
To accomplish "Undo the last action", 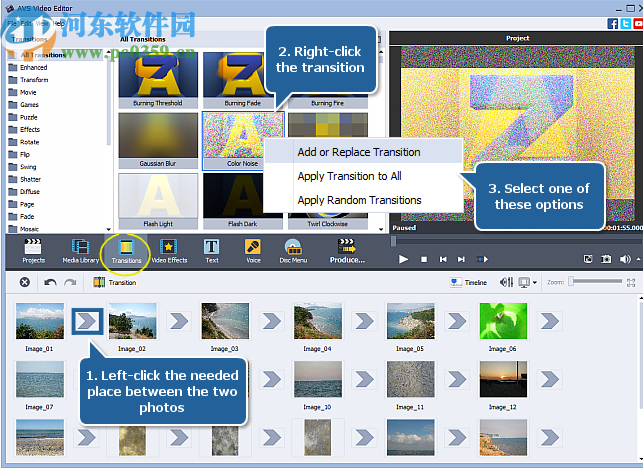I will pos(50,282).
